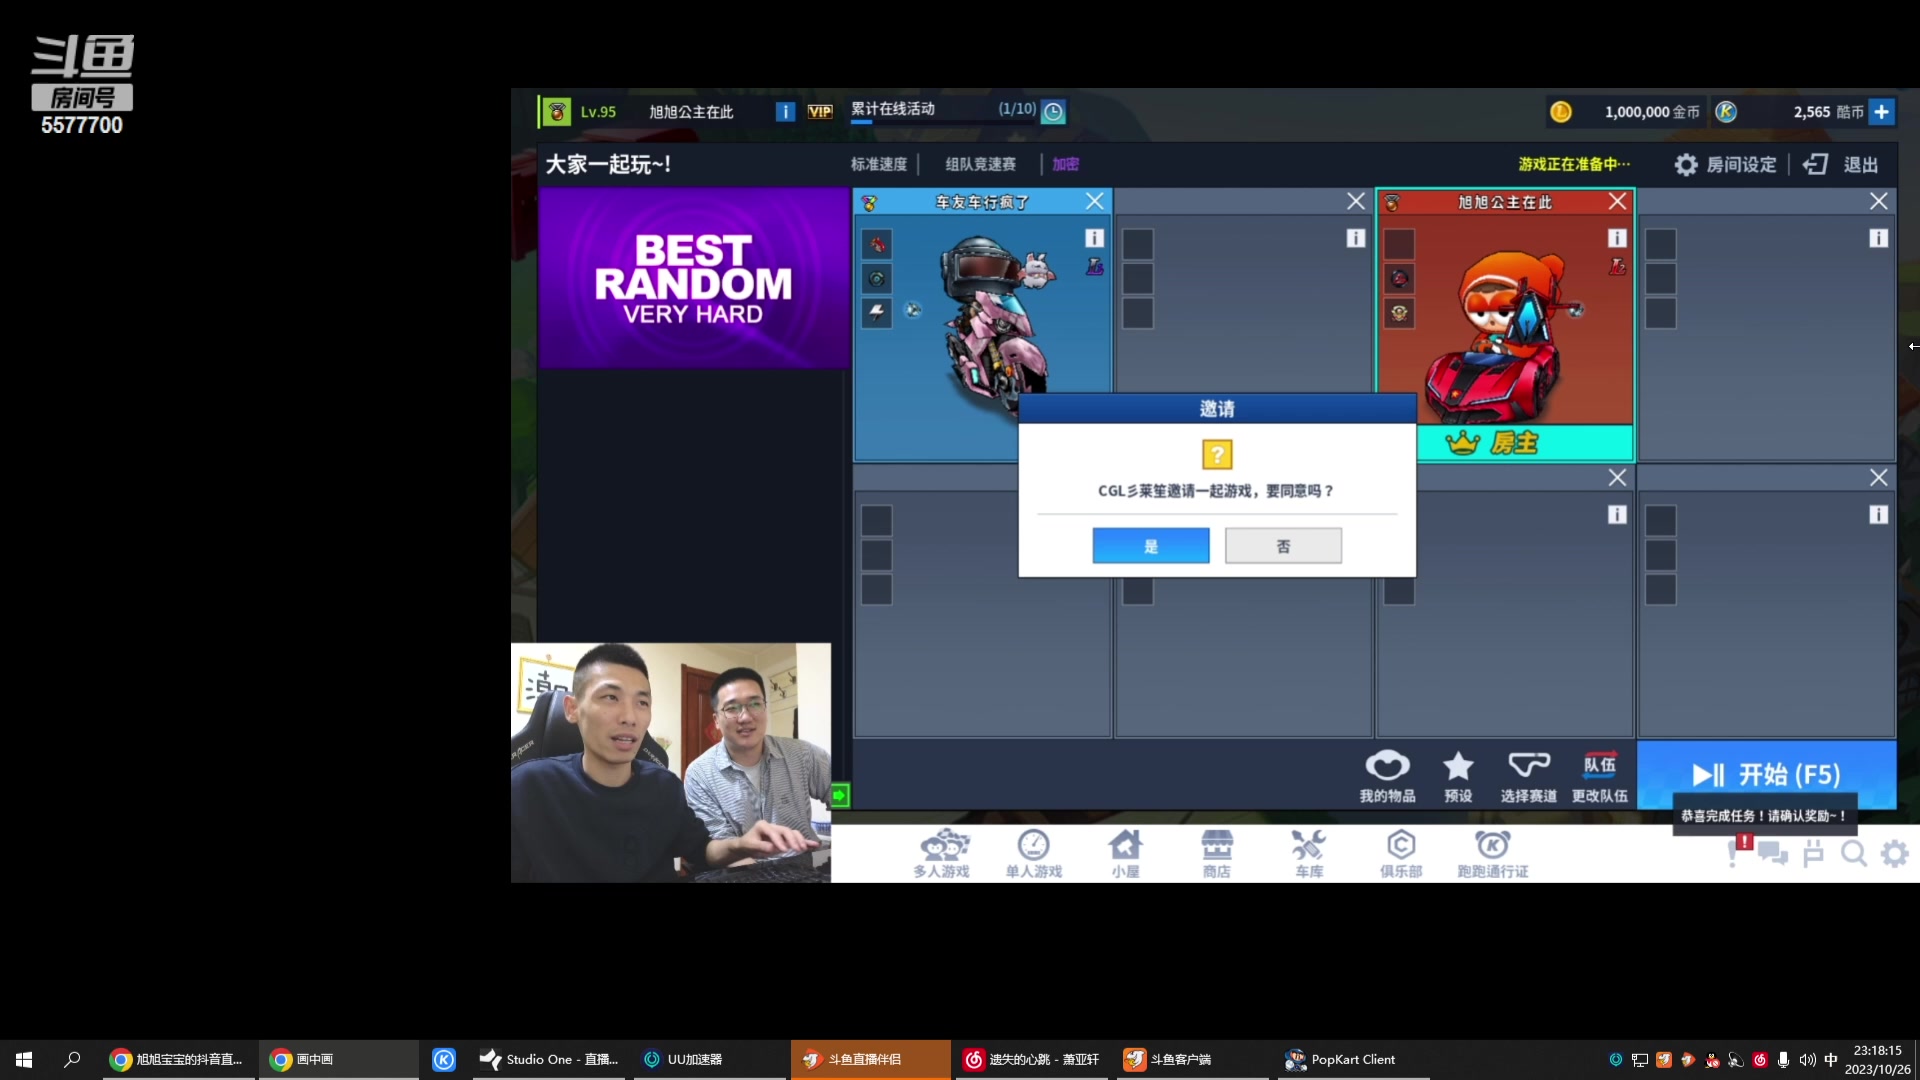
Task: Click the lightning item icon in 车友车行疯了 slot
Action: click(877, 312)
